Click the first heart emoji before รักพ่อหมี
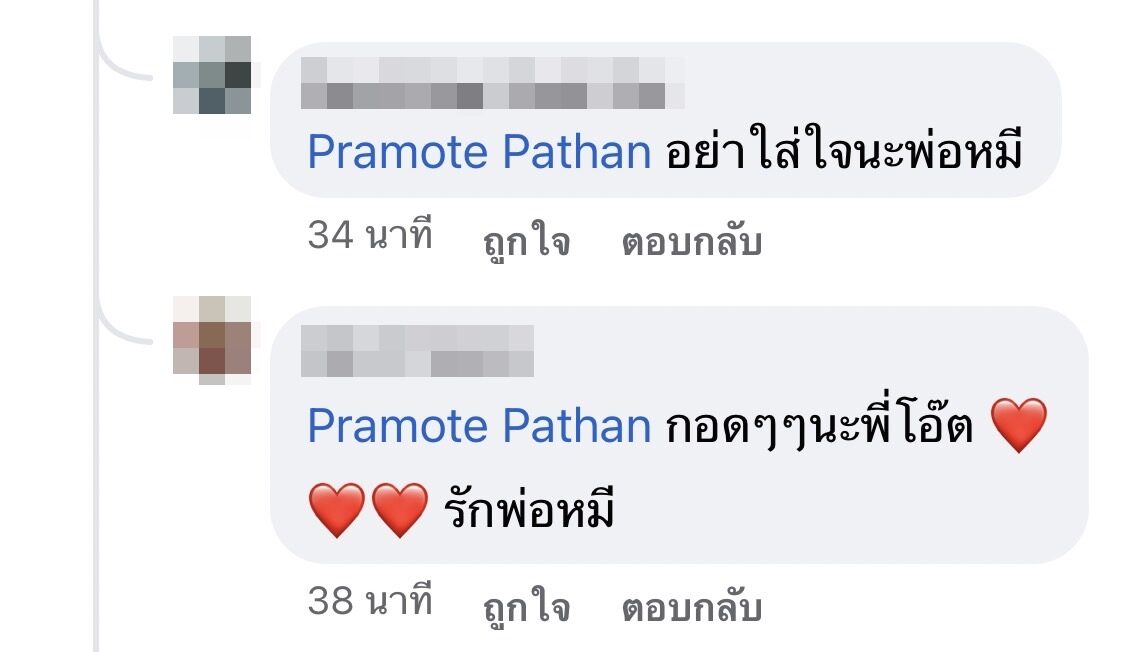The height and width of the screenshot is (652, 1125). point(336,510)
